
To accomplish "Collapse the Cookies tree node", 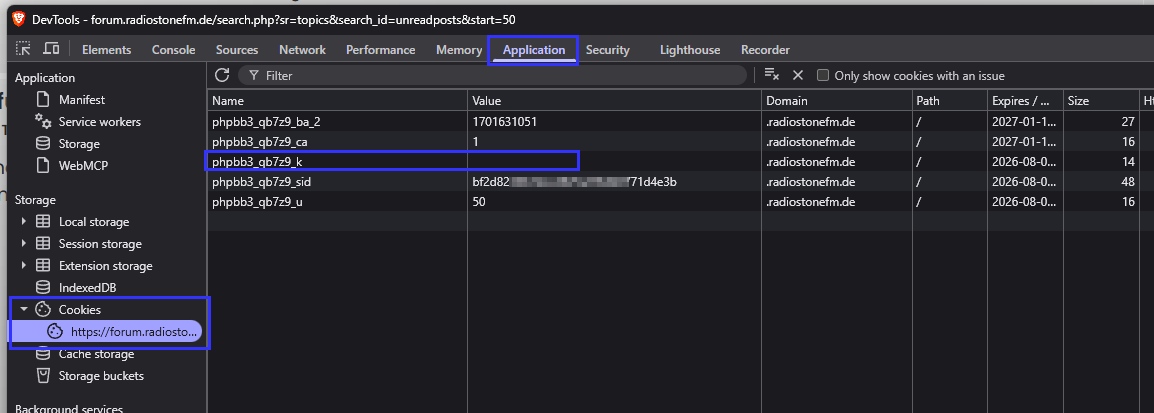I will click(x=24, y=310).
